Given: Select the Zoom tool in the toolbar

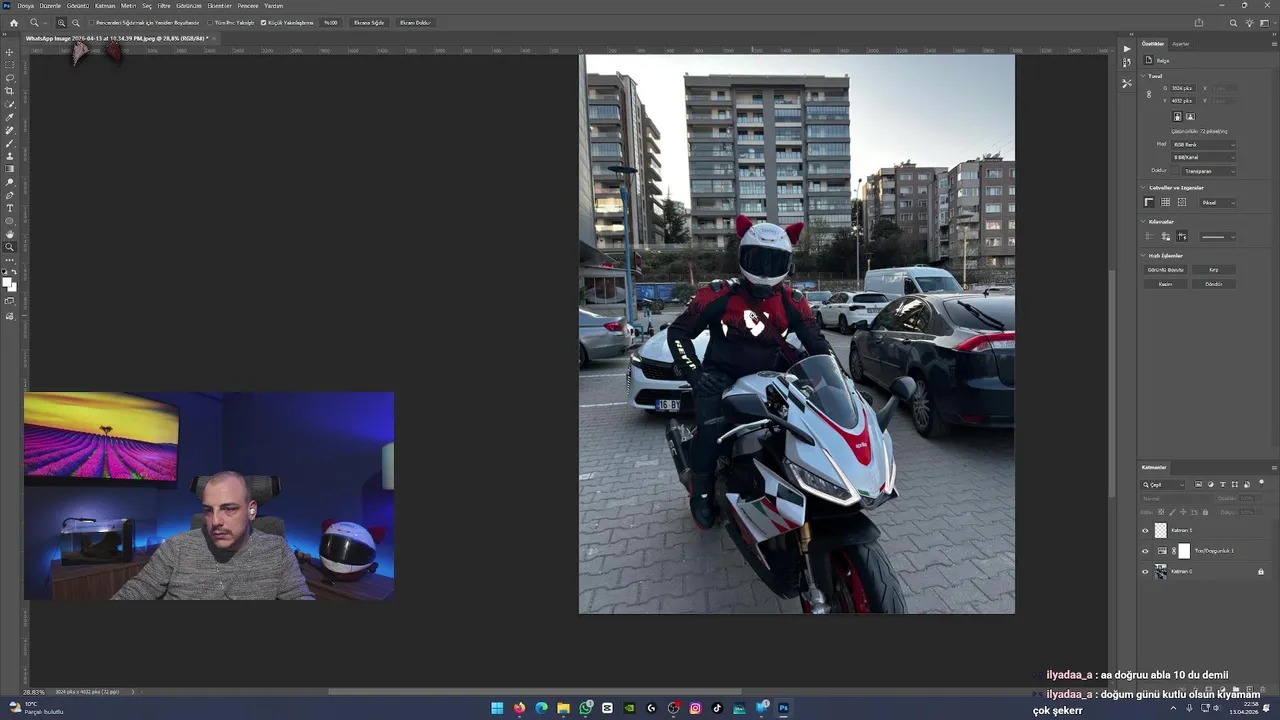Looking at the screenshot, I should click(x=10, y=247).
